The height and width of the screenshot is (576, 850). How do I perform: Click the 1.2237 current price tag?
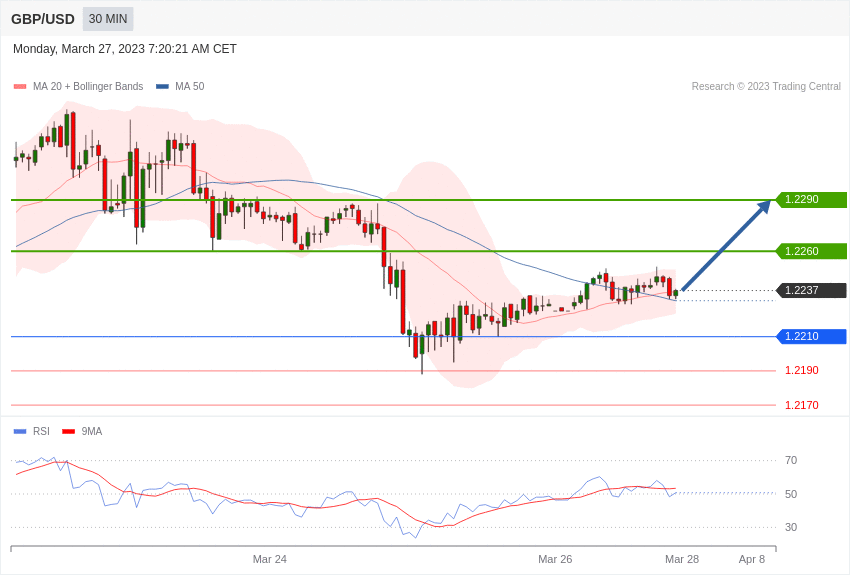tap(811, 291)
